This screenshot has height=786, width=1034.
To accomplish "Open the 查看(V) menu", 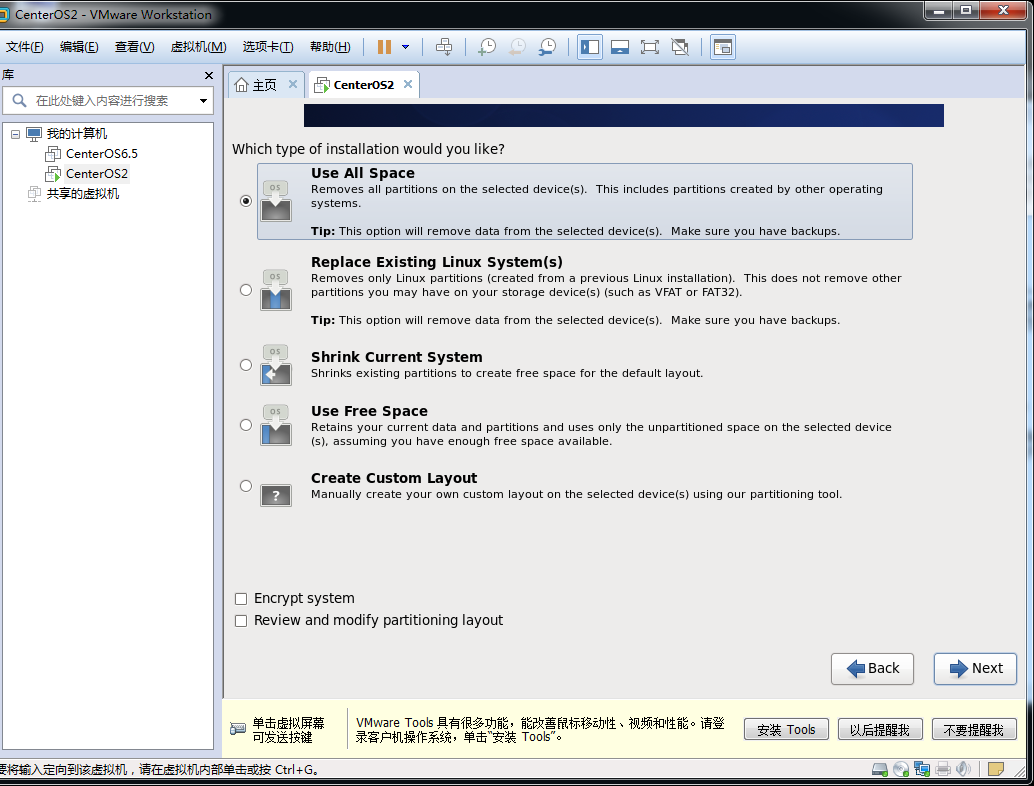I will coord(135,47).
